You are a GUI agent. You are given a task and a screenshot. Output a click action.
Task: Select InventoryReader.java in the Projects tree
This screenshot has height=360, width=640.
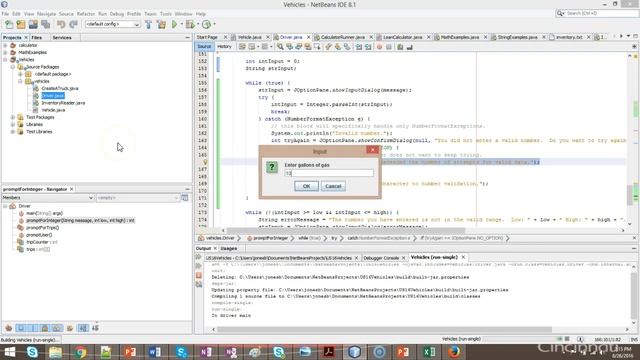63,103
